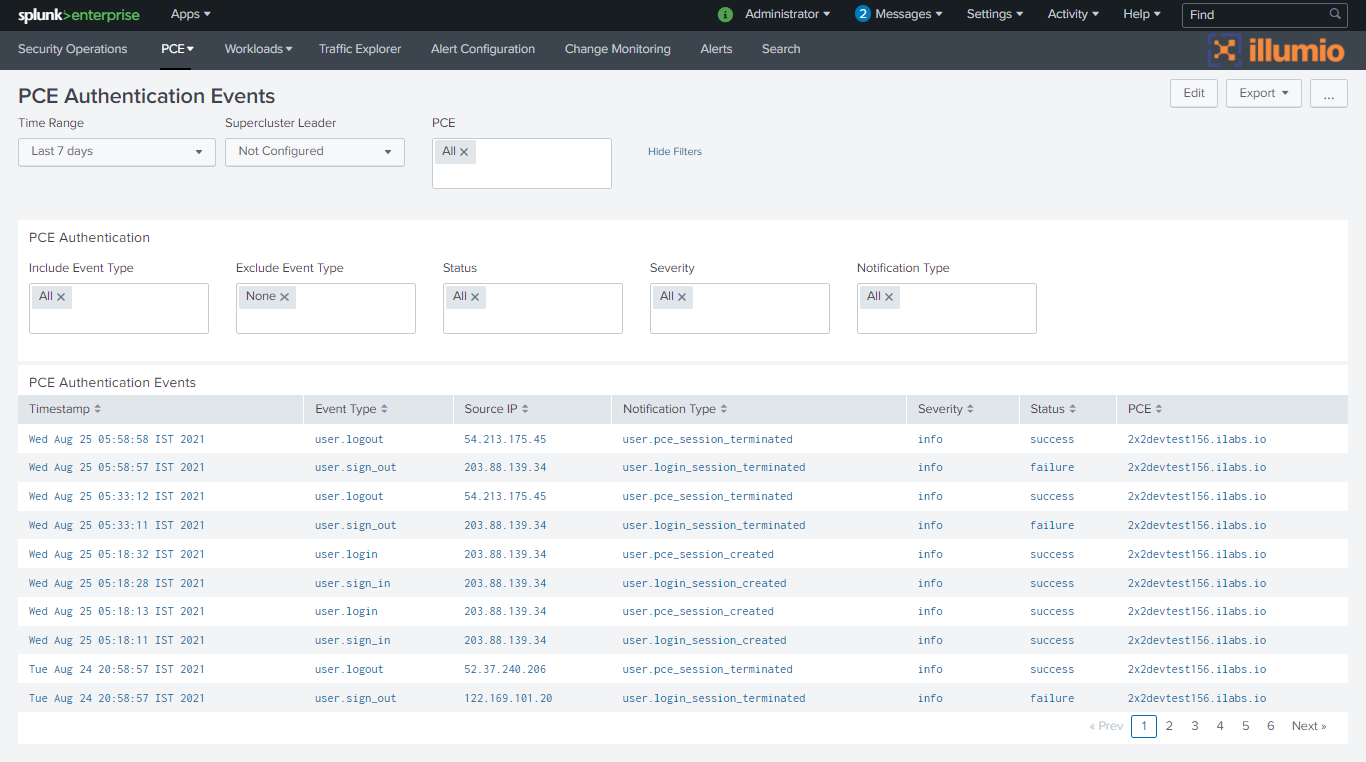Viewport: 1366px width, 762px height.
Task: Go to results page 3
Action: [x=1195, y=726]
